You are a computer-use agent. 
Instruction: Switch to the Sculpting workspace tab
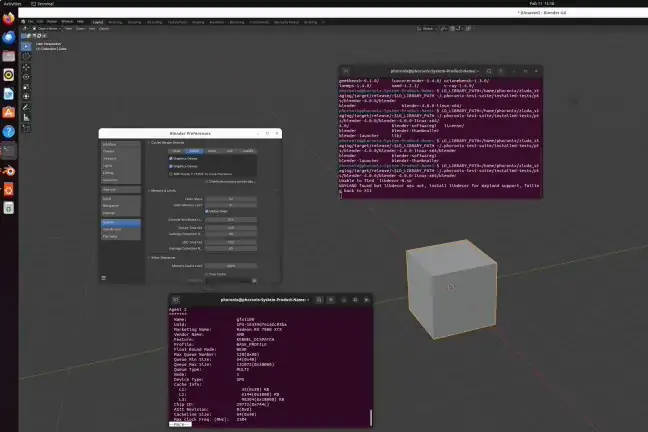tap(134, 22)
